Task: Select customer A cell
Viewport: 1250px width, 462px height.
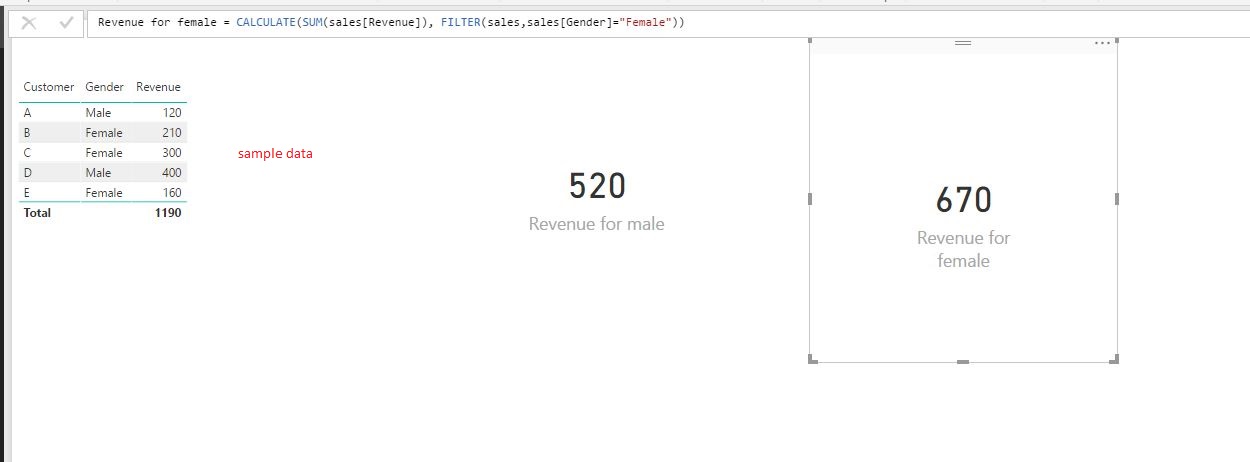Action: (27, 113)
